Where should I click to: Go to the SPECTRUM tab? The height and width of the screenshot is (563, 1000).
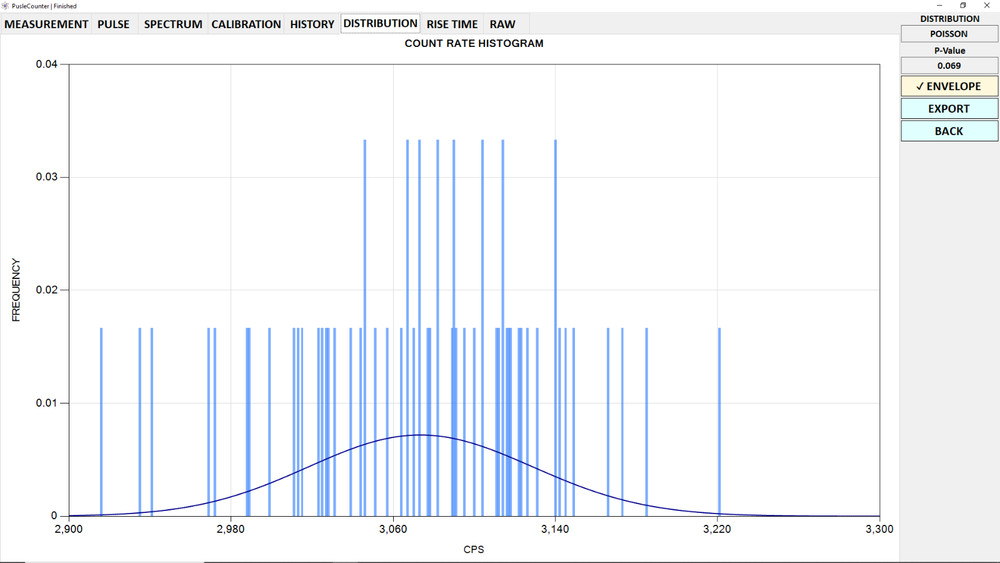pos(173,24)
